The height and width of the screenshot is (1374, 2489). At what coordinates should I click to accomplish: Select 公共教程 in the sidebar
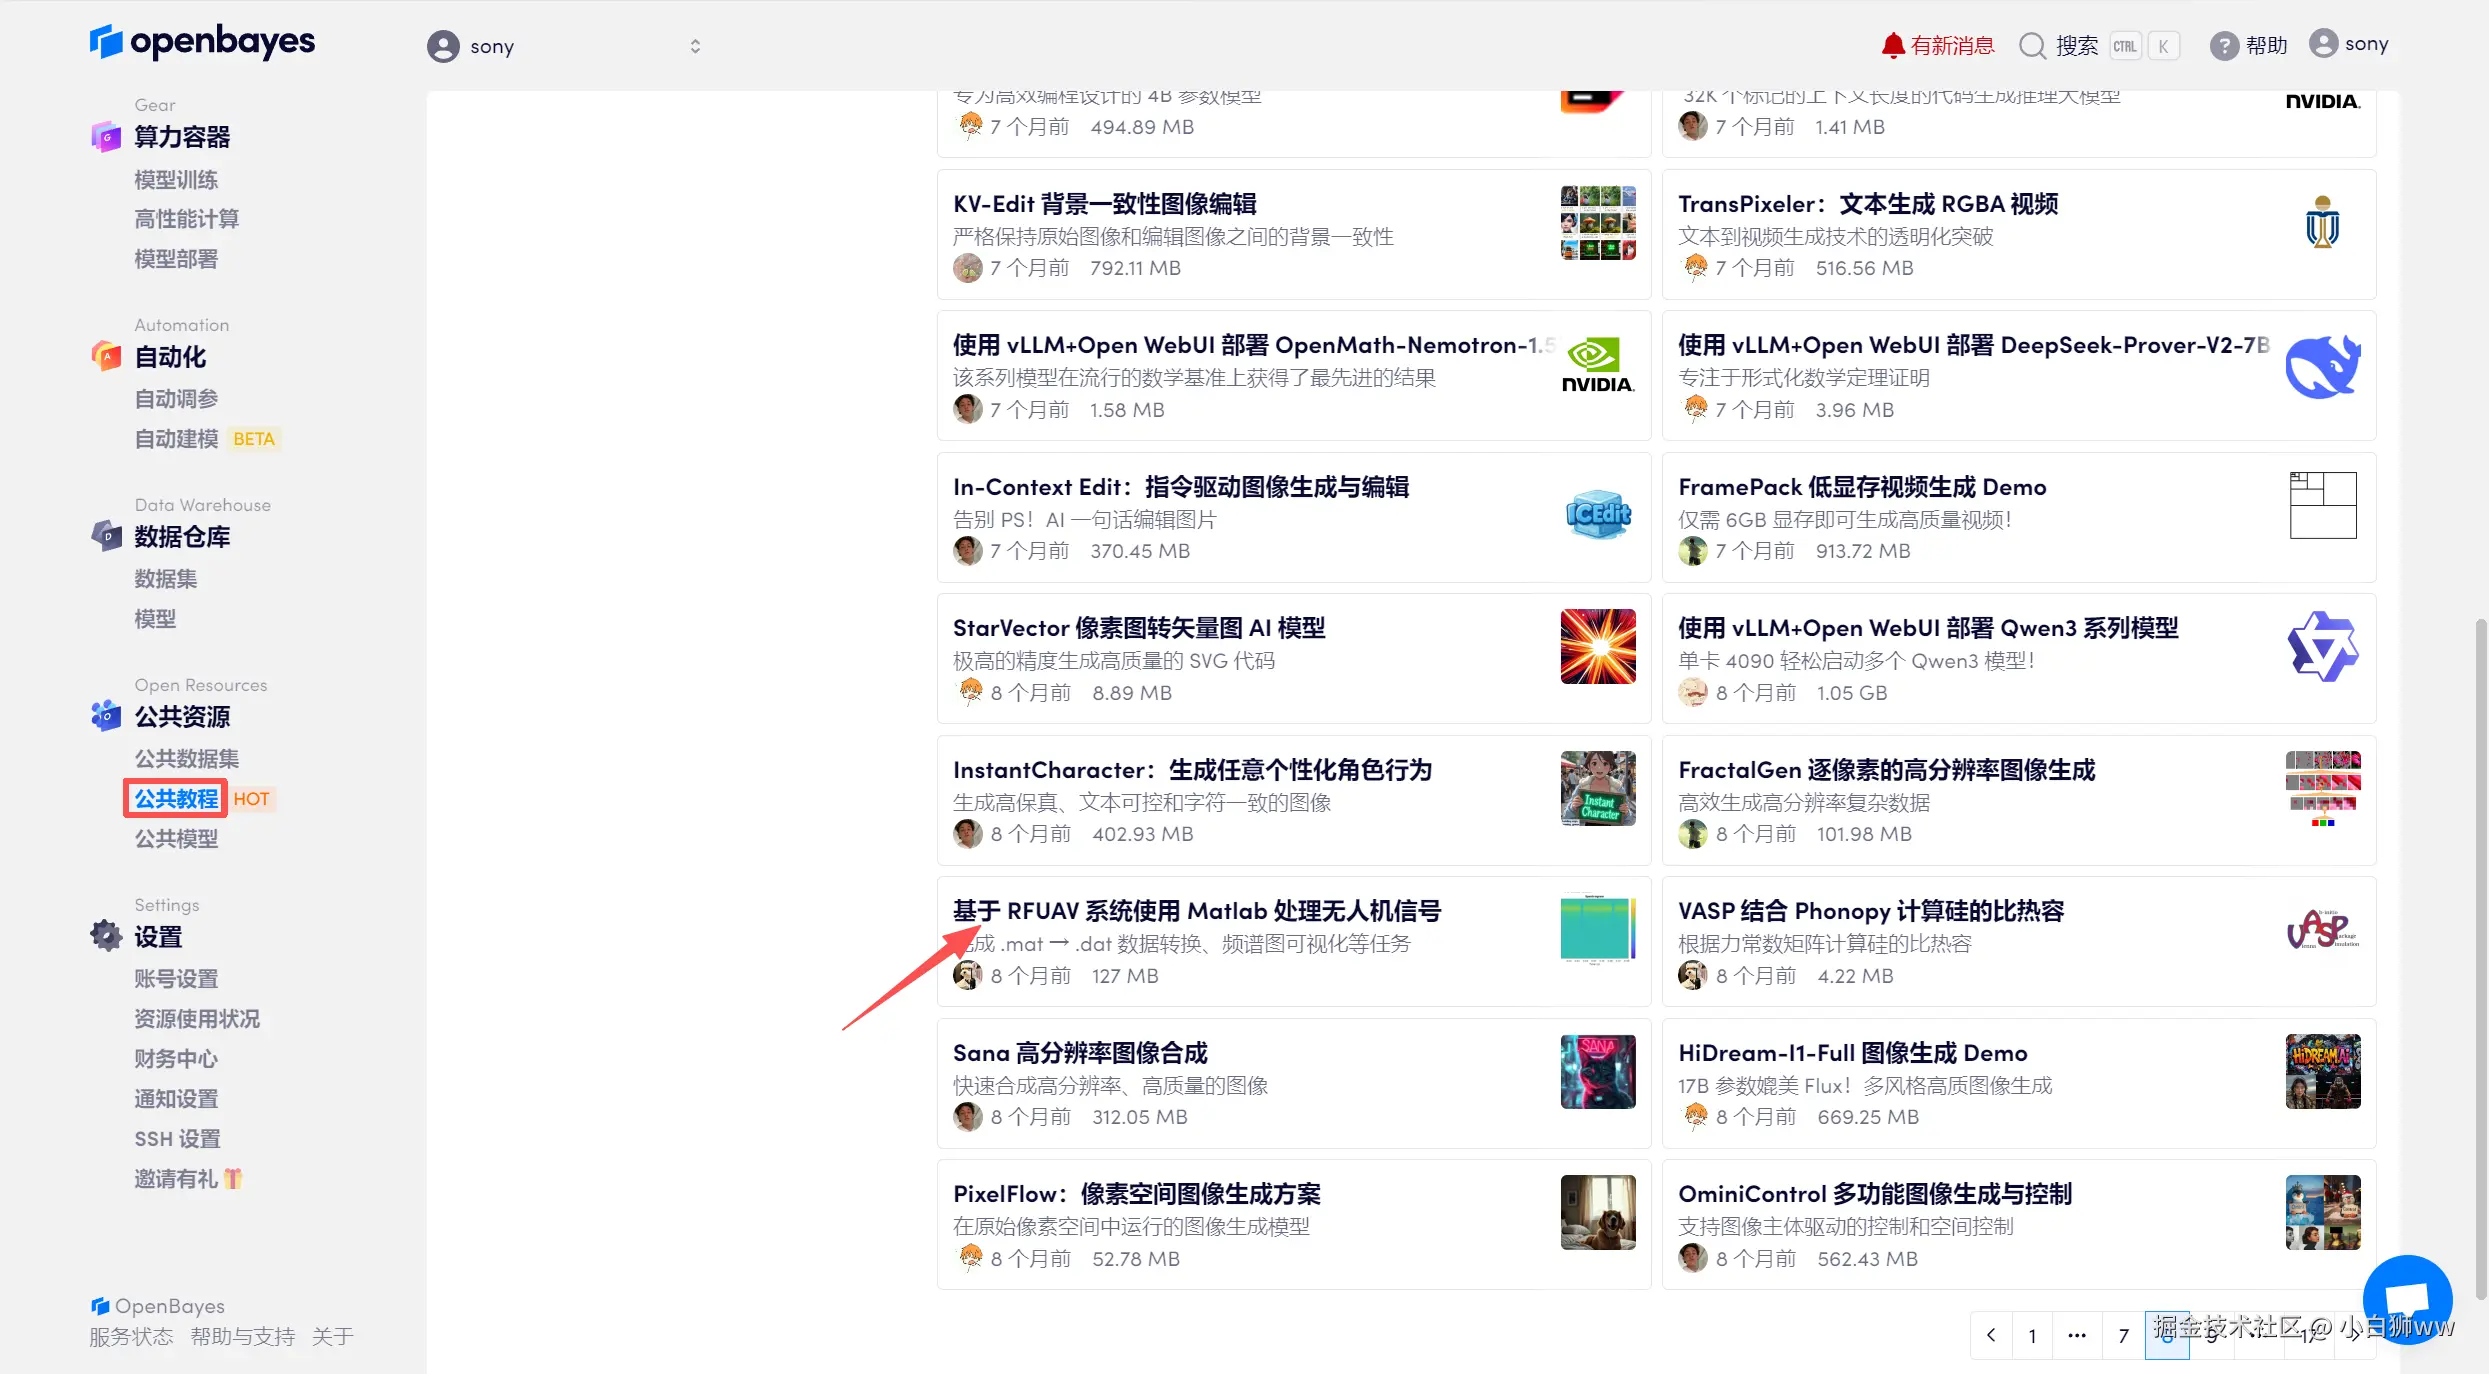(176, 798)
